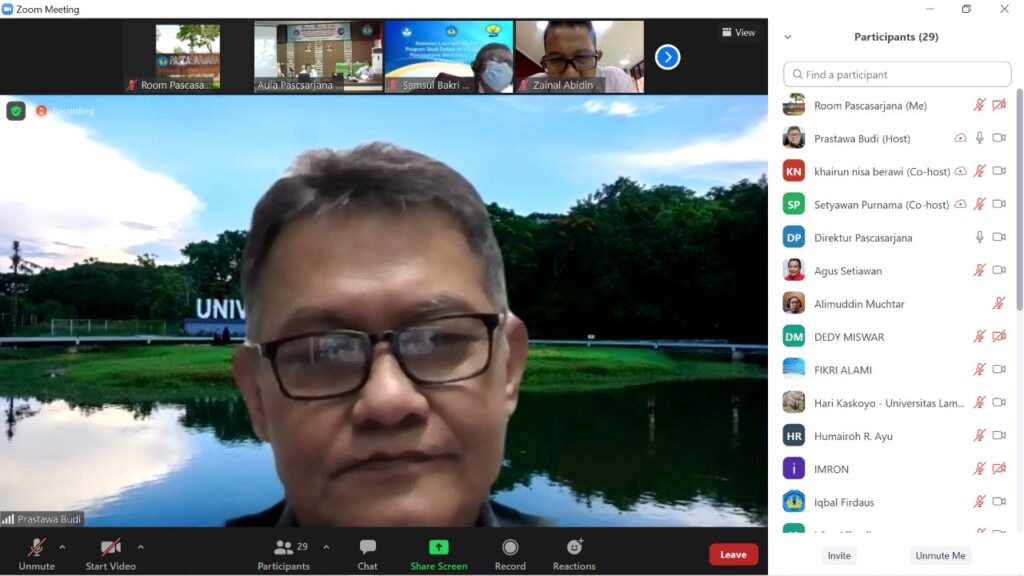
Task: Click the Invite button
Action: [839, 556]
